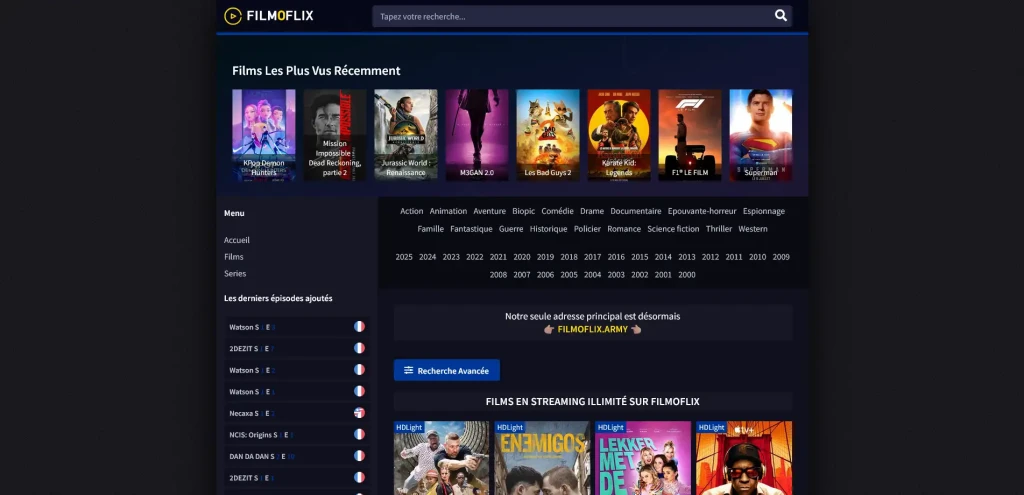
Task: Select the Biopic genre
Action: coord(523,211)
